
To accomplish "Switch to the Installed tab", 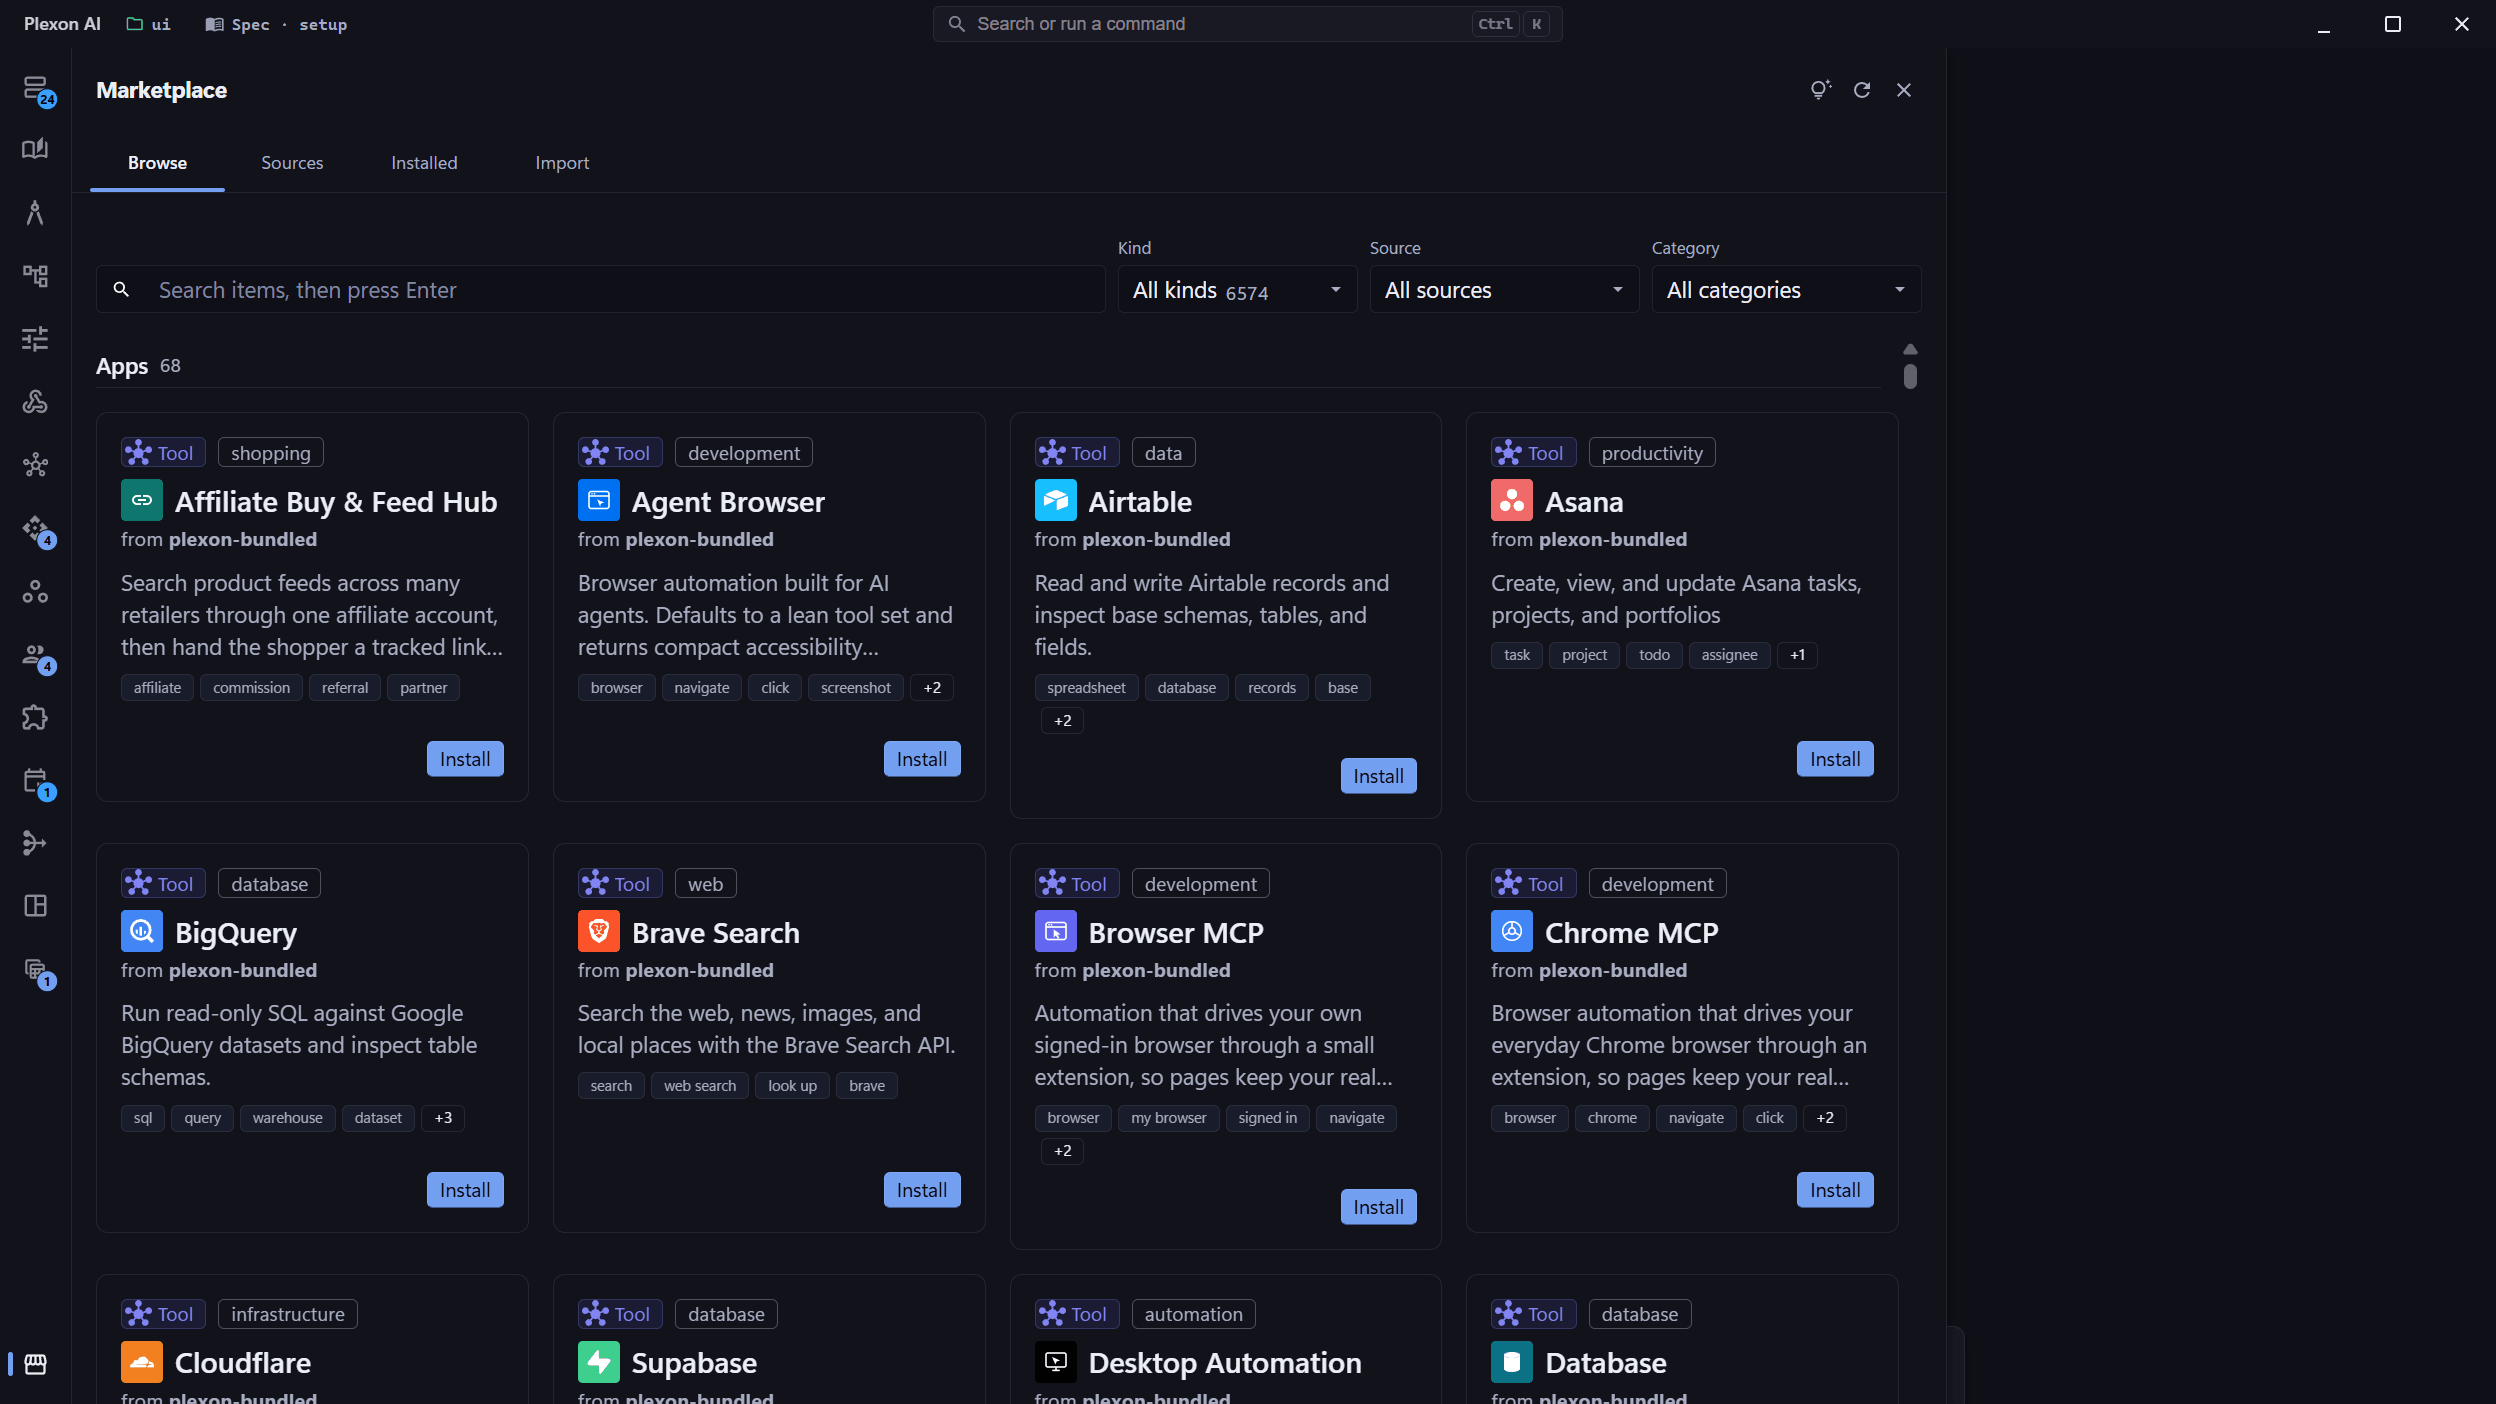I will [x=424, y=163].
